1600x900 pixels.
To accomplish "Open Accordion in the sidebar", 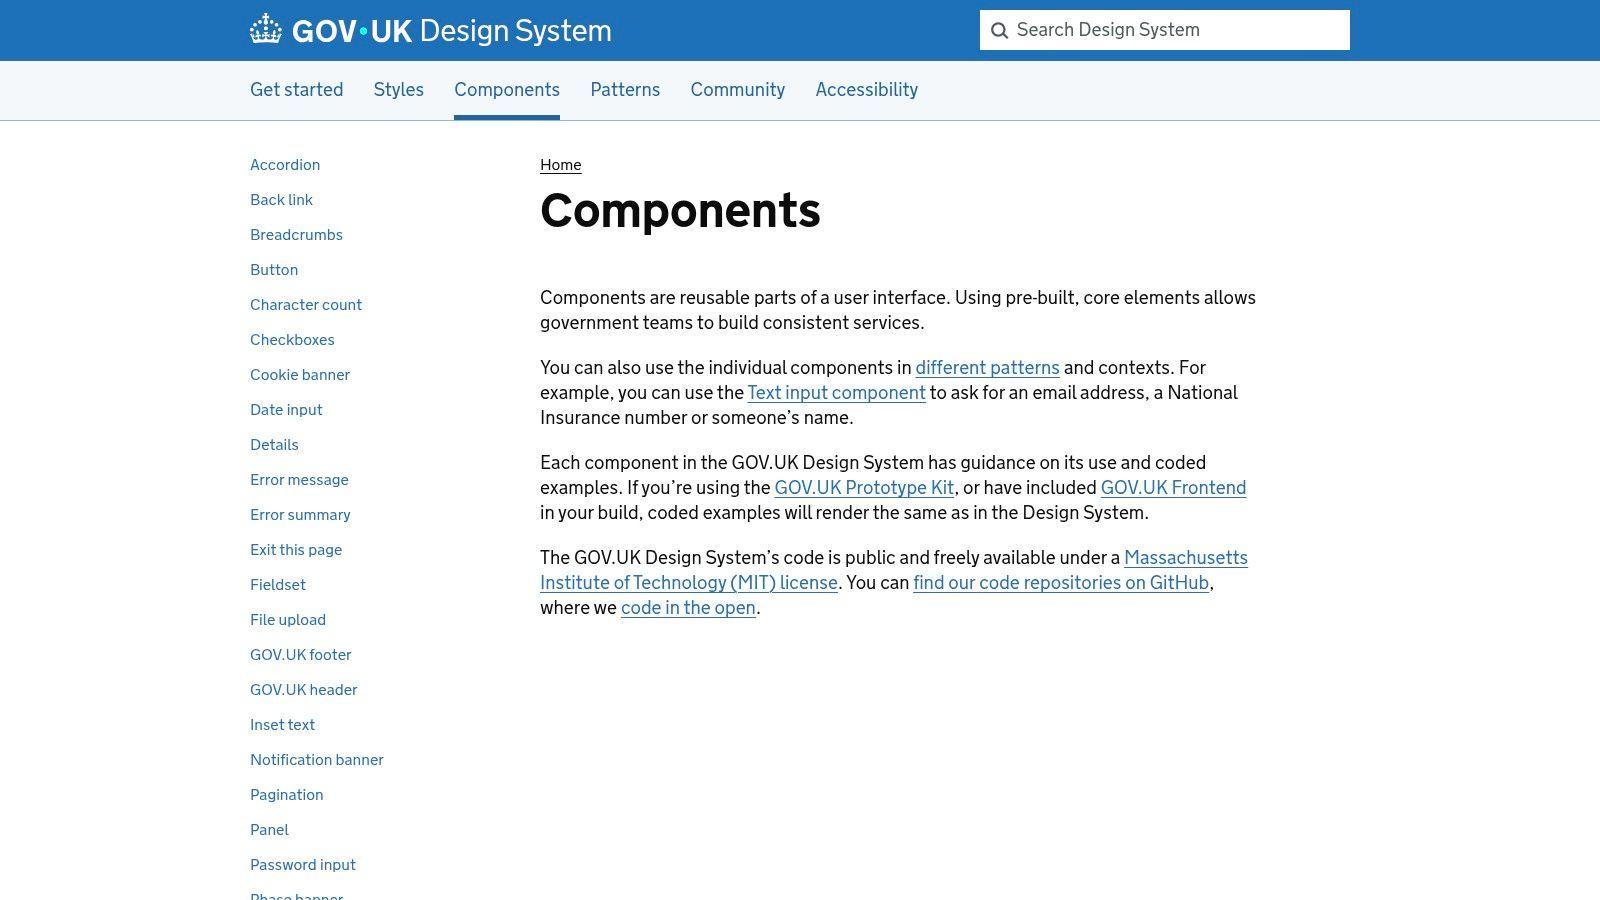I will [285, 165].
